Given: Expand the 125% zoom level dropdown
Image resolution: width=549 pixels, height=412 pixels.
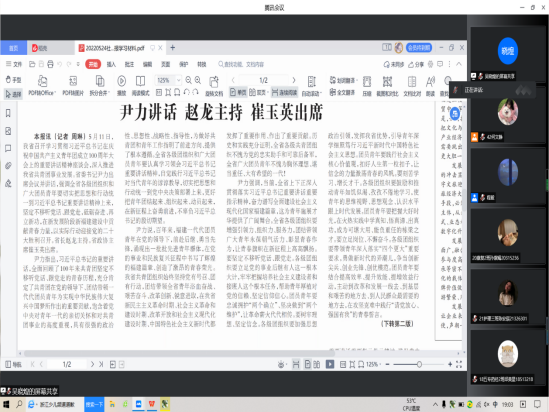Looking at the screenshot, I should [x=178, y=81].
